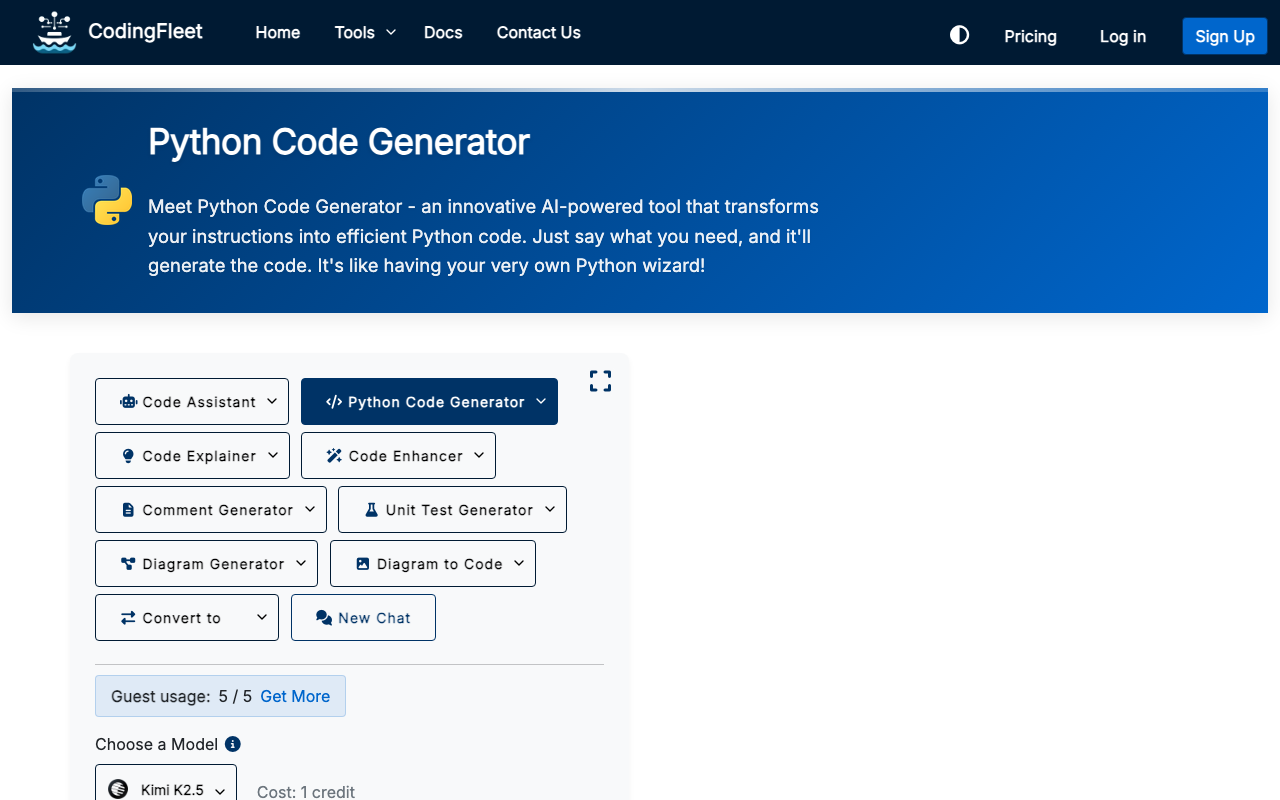Select the Comment Generator tool
The height and width of the screenshot is (800, 1280).
tap(208, 510)
